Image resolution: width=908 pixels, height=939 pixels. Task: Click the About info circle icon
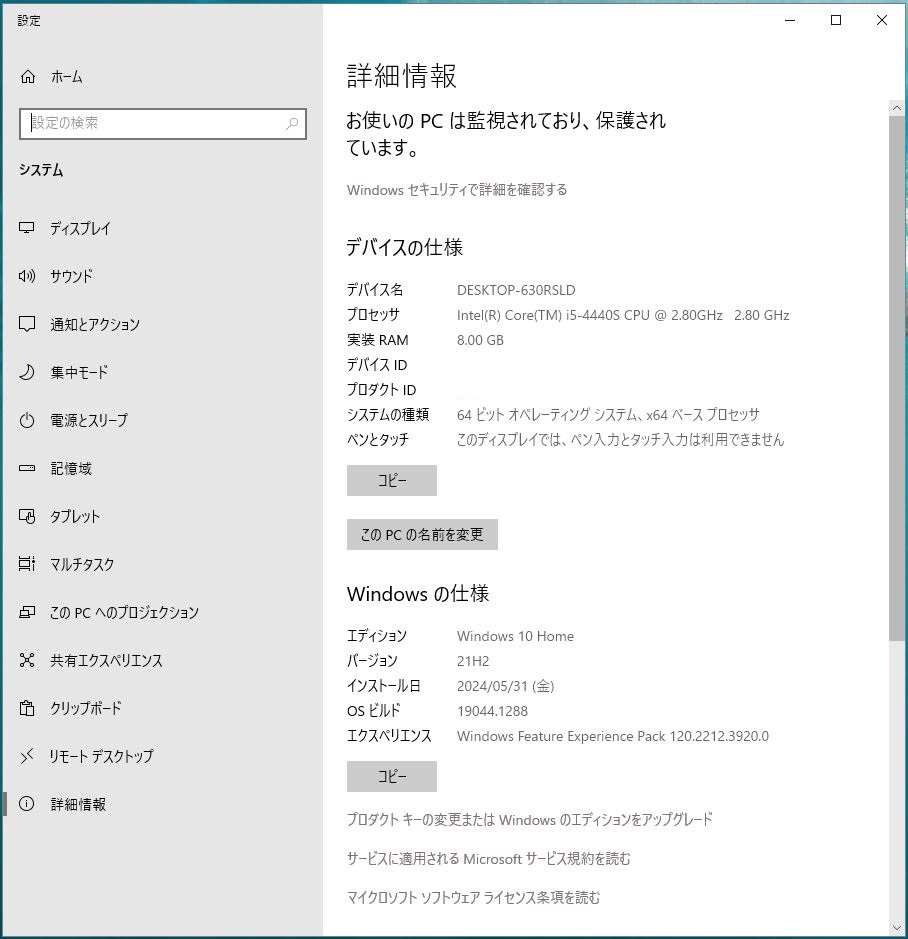(26, 804)
